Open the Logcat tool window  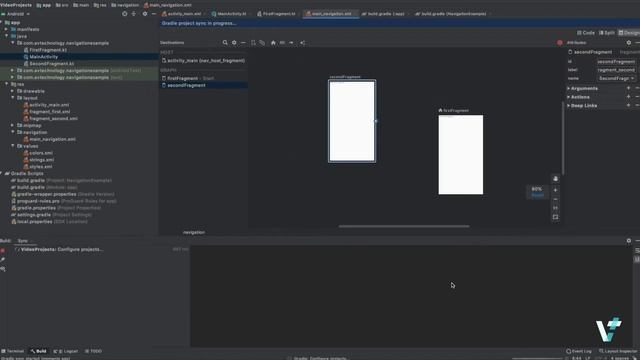66,351
